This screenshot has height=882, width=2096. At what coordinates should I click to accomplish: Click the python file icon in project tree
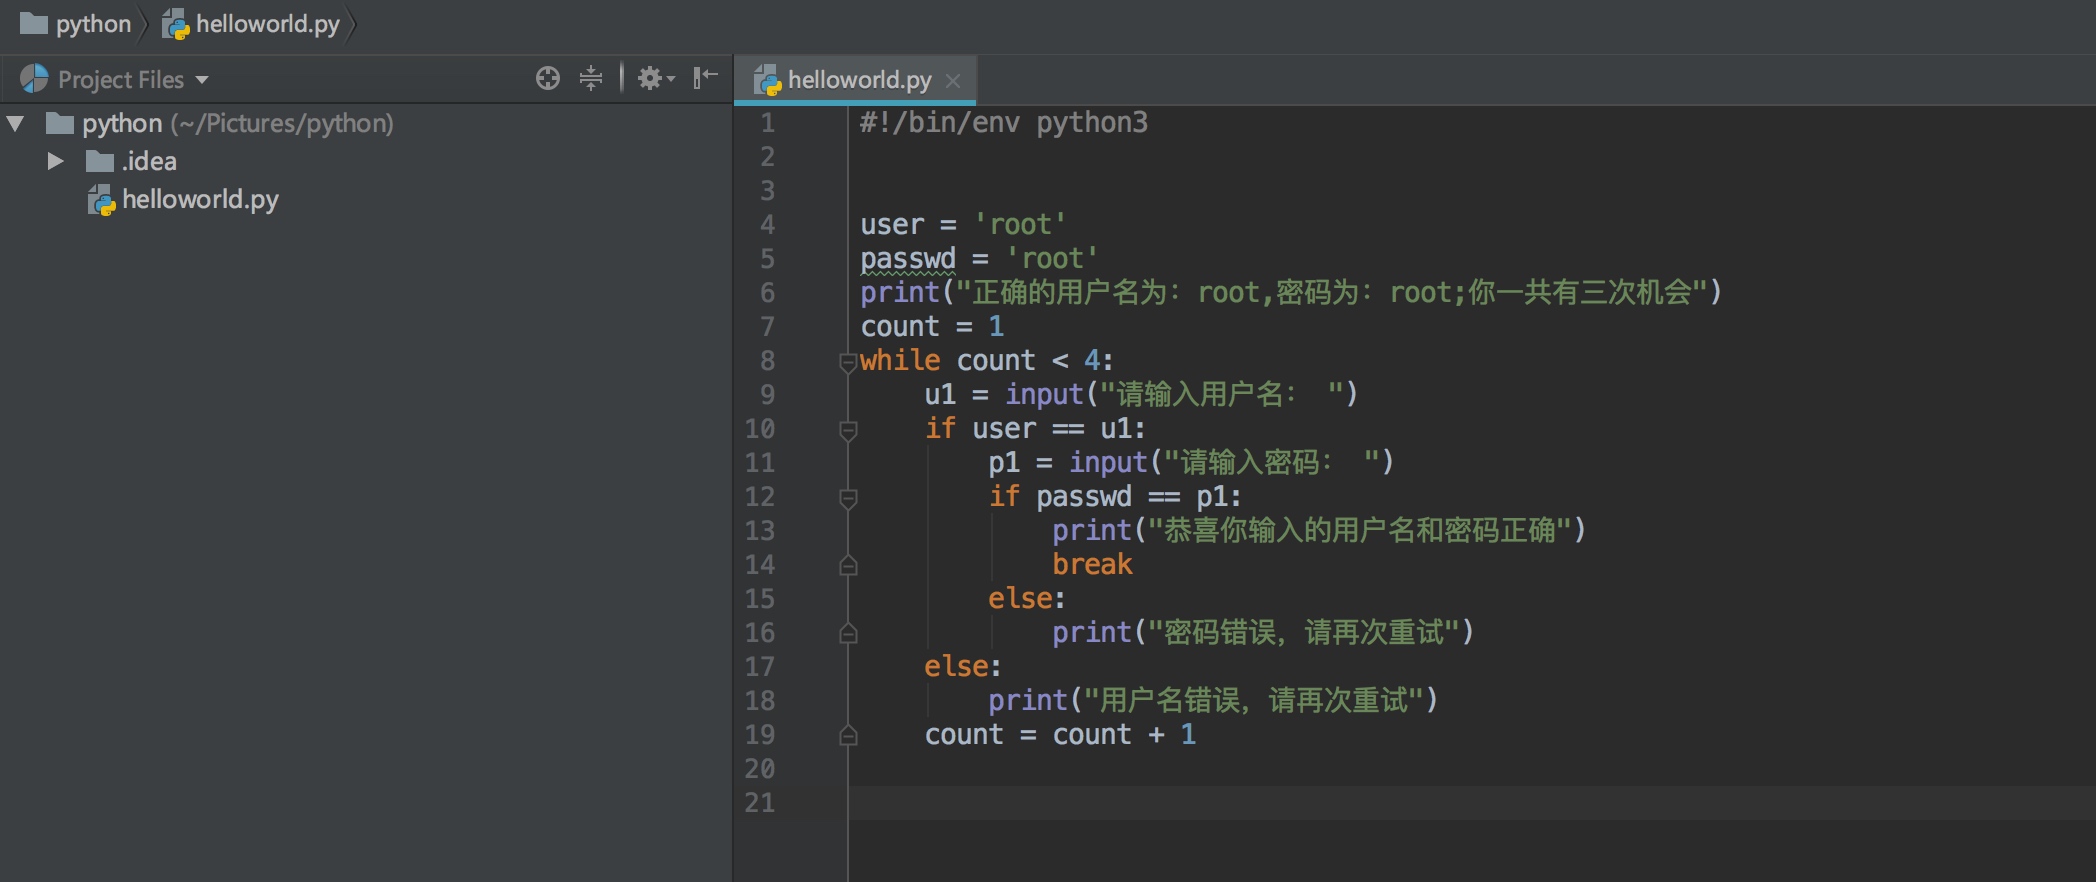pyautogui.click(x=101, y=201)
